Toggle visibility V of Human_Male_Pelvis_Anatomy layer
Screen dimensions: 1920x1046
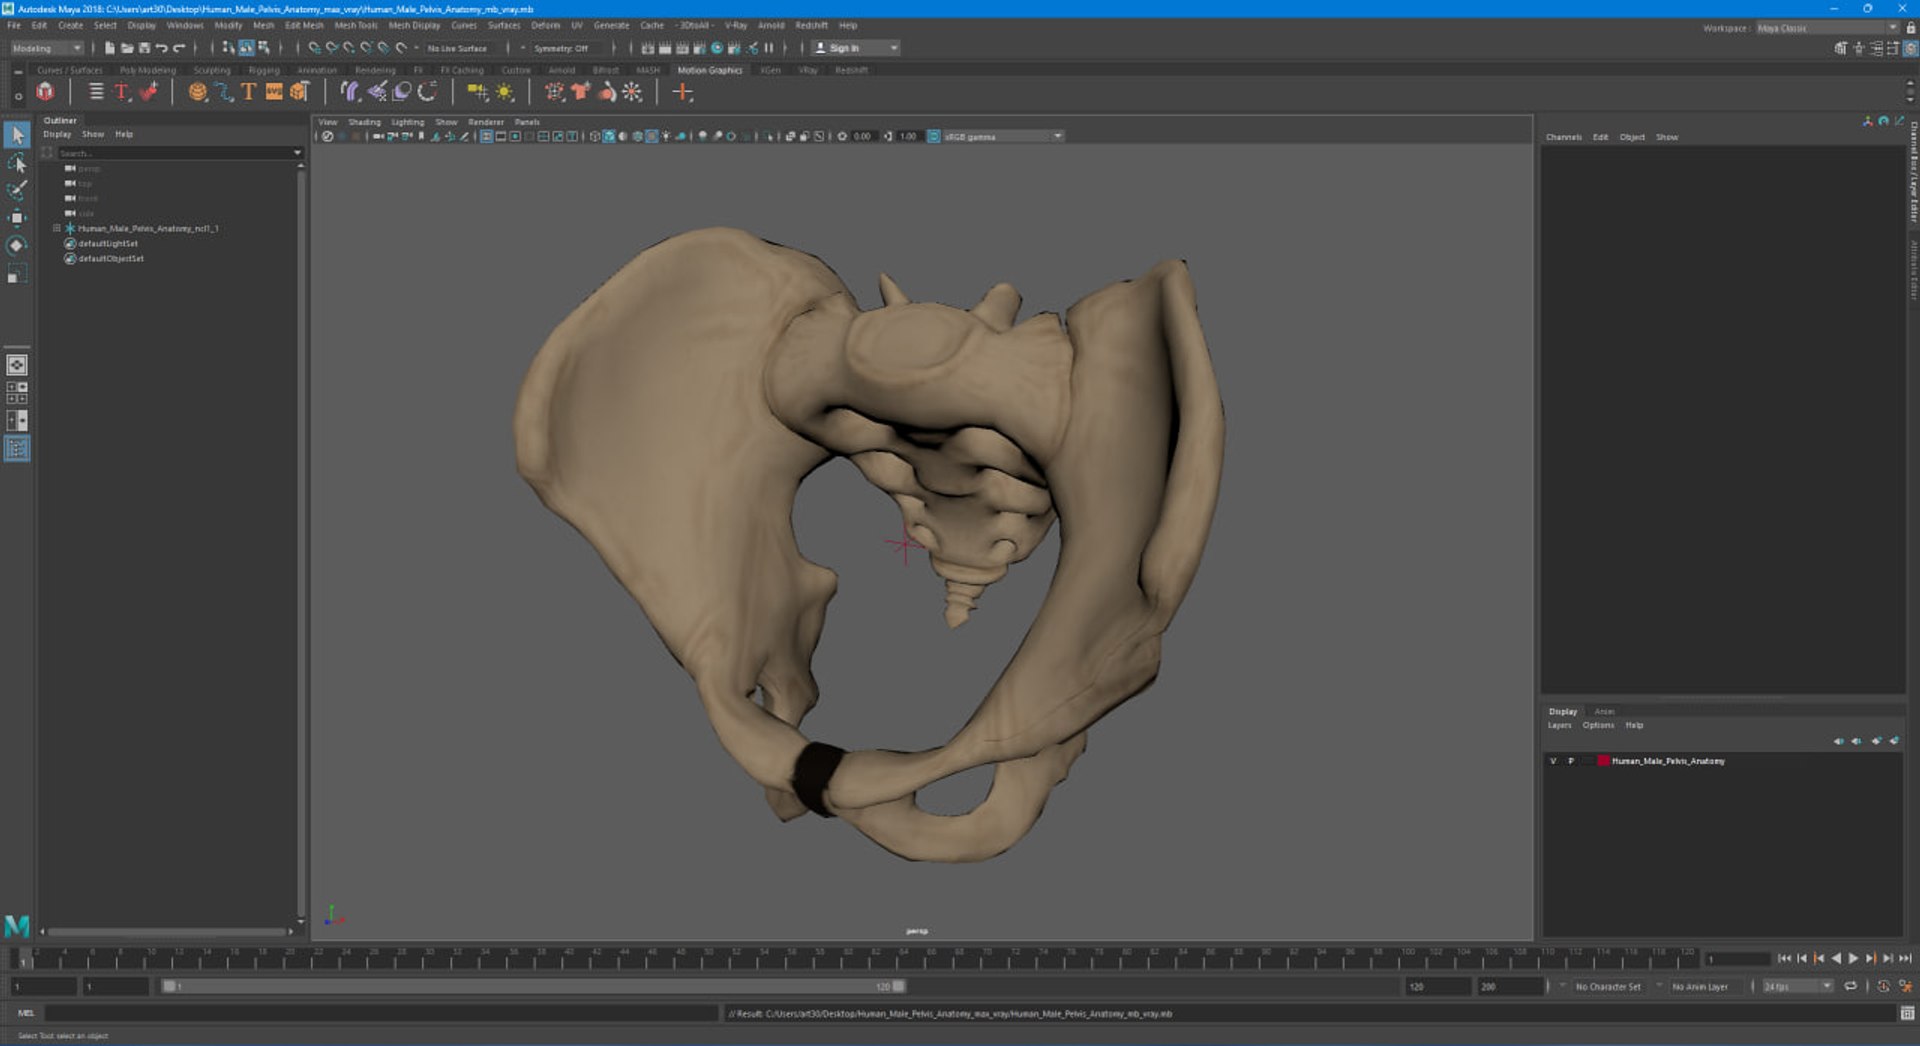[1553, 761]
